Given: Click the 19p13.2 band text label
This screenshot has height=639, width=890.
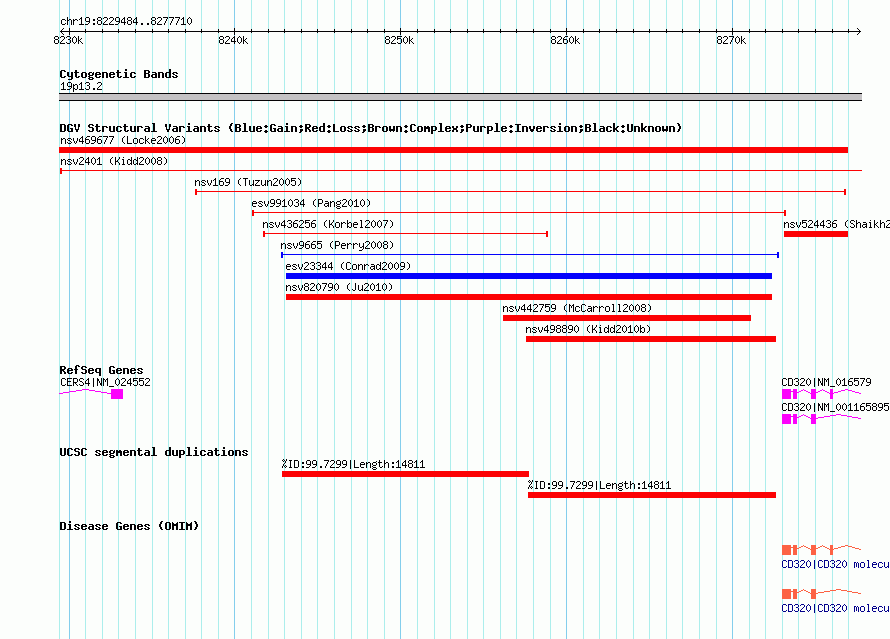Looking at the screenshot, I should click(81, 86).
